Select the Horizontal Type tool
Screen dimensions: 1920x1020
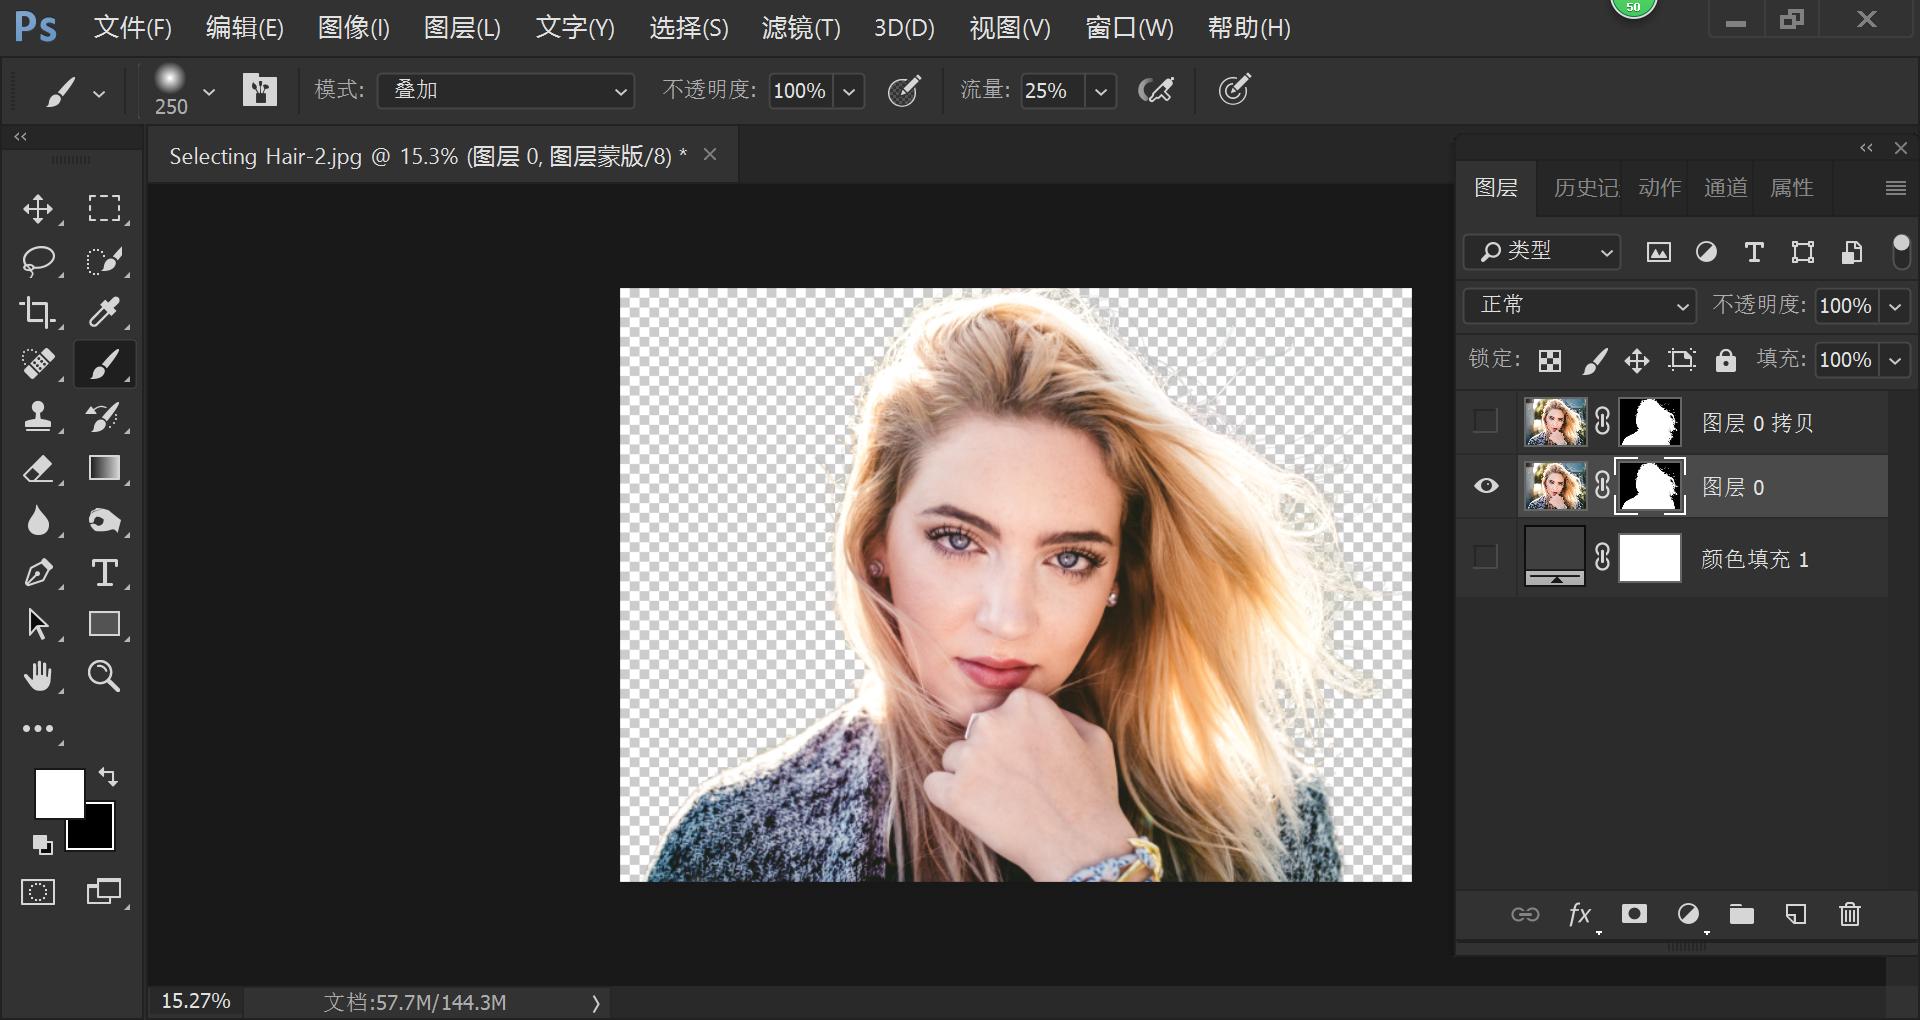point(104,573)
